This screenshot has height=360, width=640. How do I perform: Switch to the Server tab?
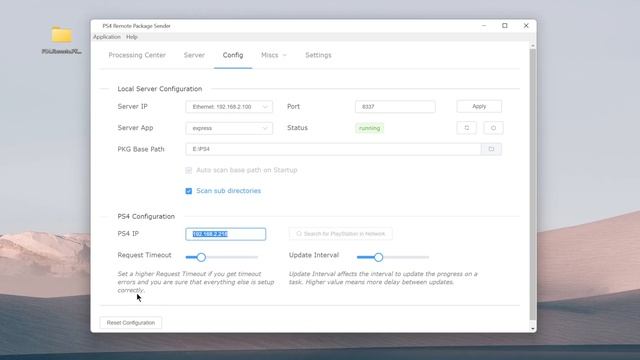coord(194,55)
